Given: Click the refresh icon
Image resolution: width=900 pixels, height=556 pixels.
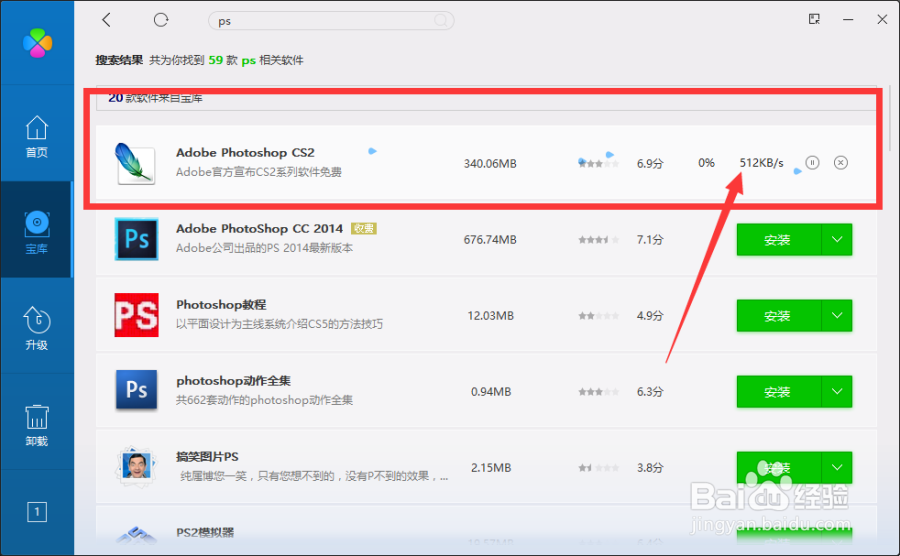Looking at the screenshot, I should [x=161, y=20].
